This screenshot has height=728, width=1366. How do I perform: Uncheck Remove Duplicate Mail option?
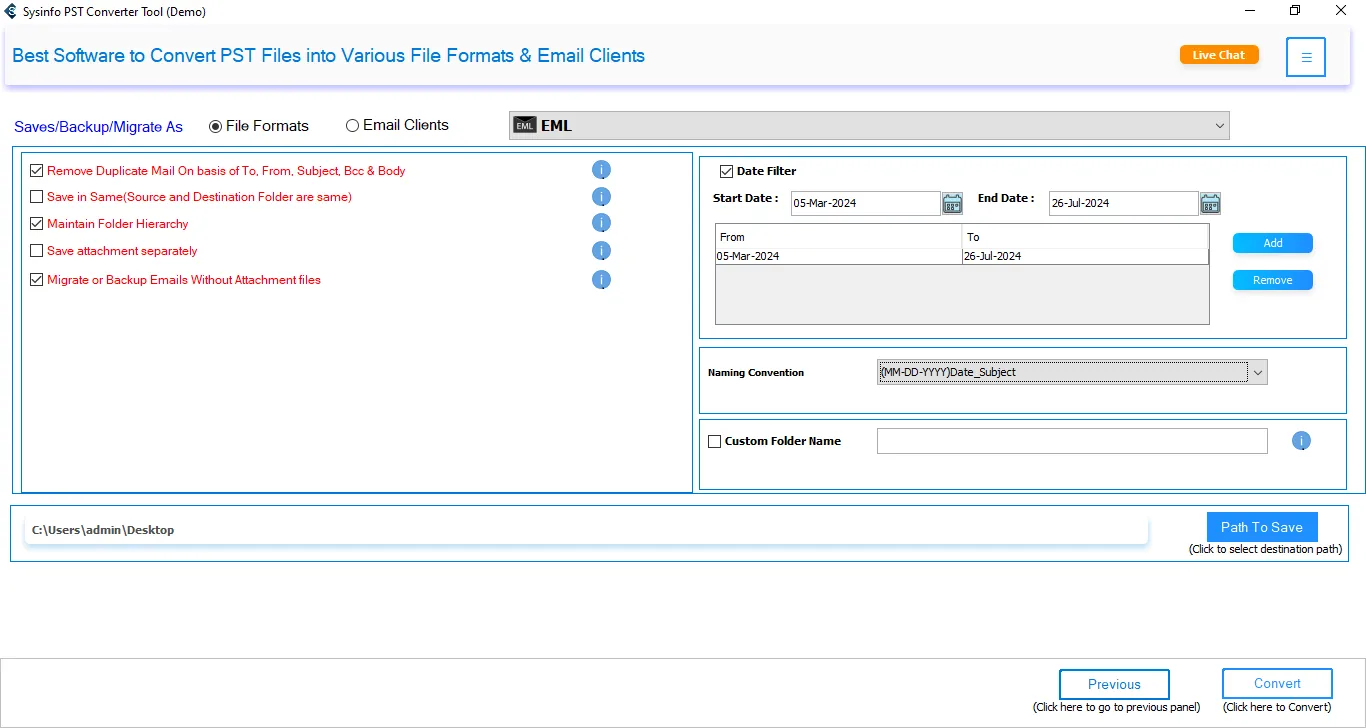37,171
